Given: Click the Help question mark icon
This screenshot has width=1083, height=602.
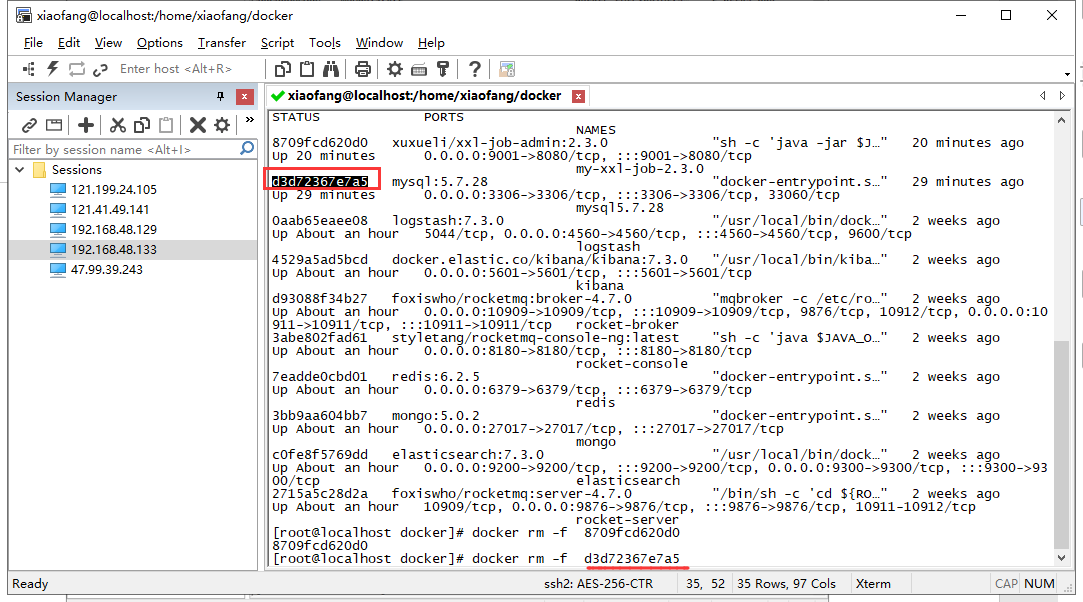Looking at the screenshot, I should [x=474, y=68].
